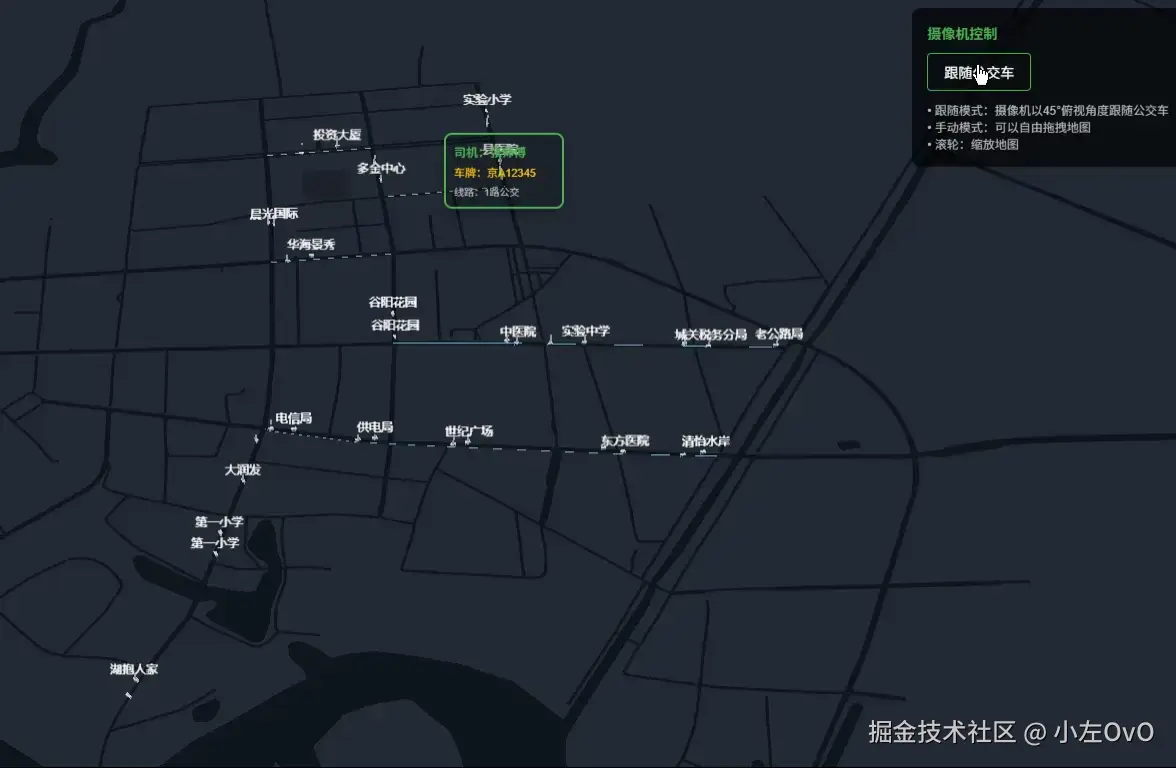
Task: Click the 大润发 marker
Action: click(x=240, y=469)
